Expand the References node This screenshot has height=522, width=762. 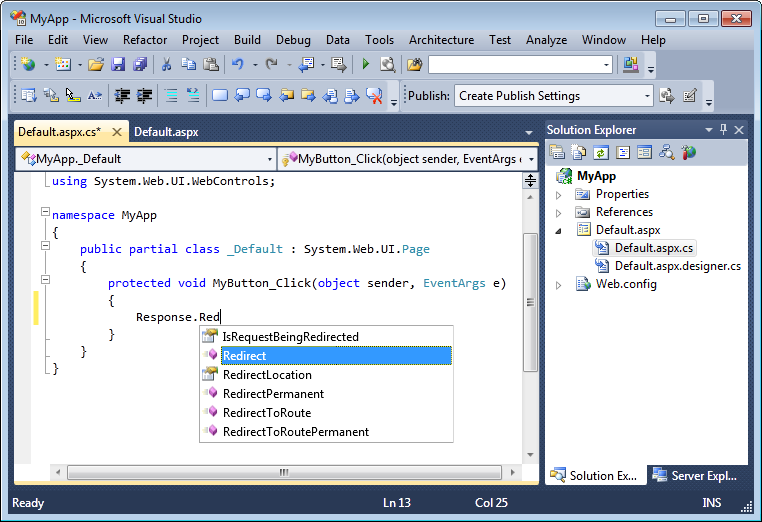pyautogui.click(x=558, y=213)
